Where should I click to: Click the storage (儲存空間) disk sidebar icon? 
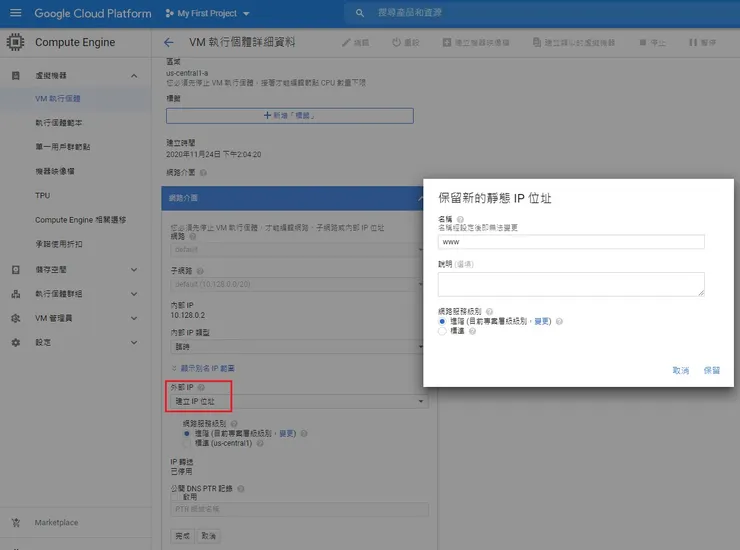click(x=16, y=270)
